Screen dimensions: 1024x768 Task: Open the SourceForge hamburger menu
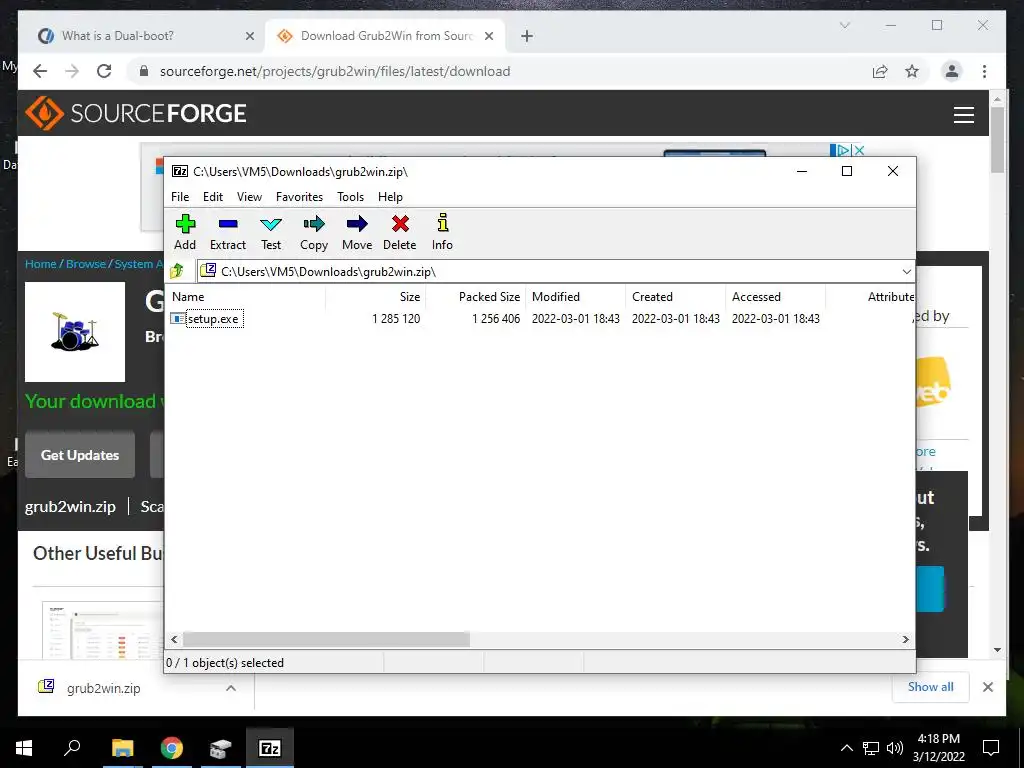[963, 114]
